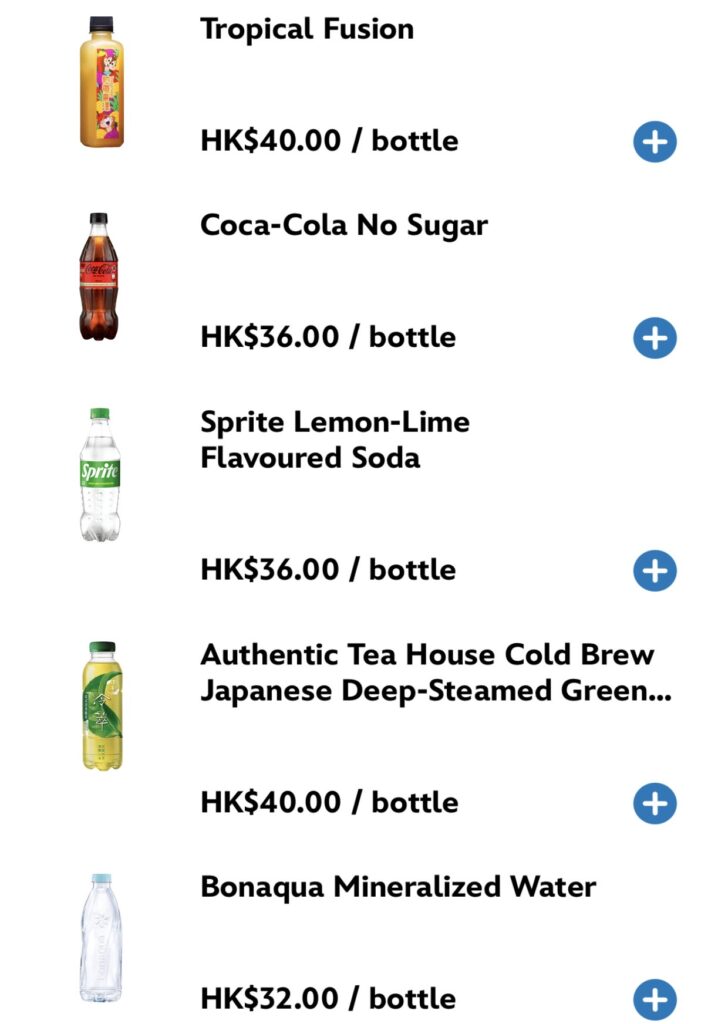The image size is (708, 1024).
Task: Open the Tropical Fusion product title
Action: click(x=307, y=30)
